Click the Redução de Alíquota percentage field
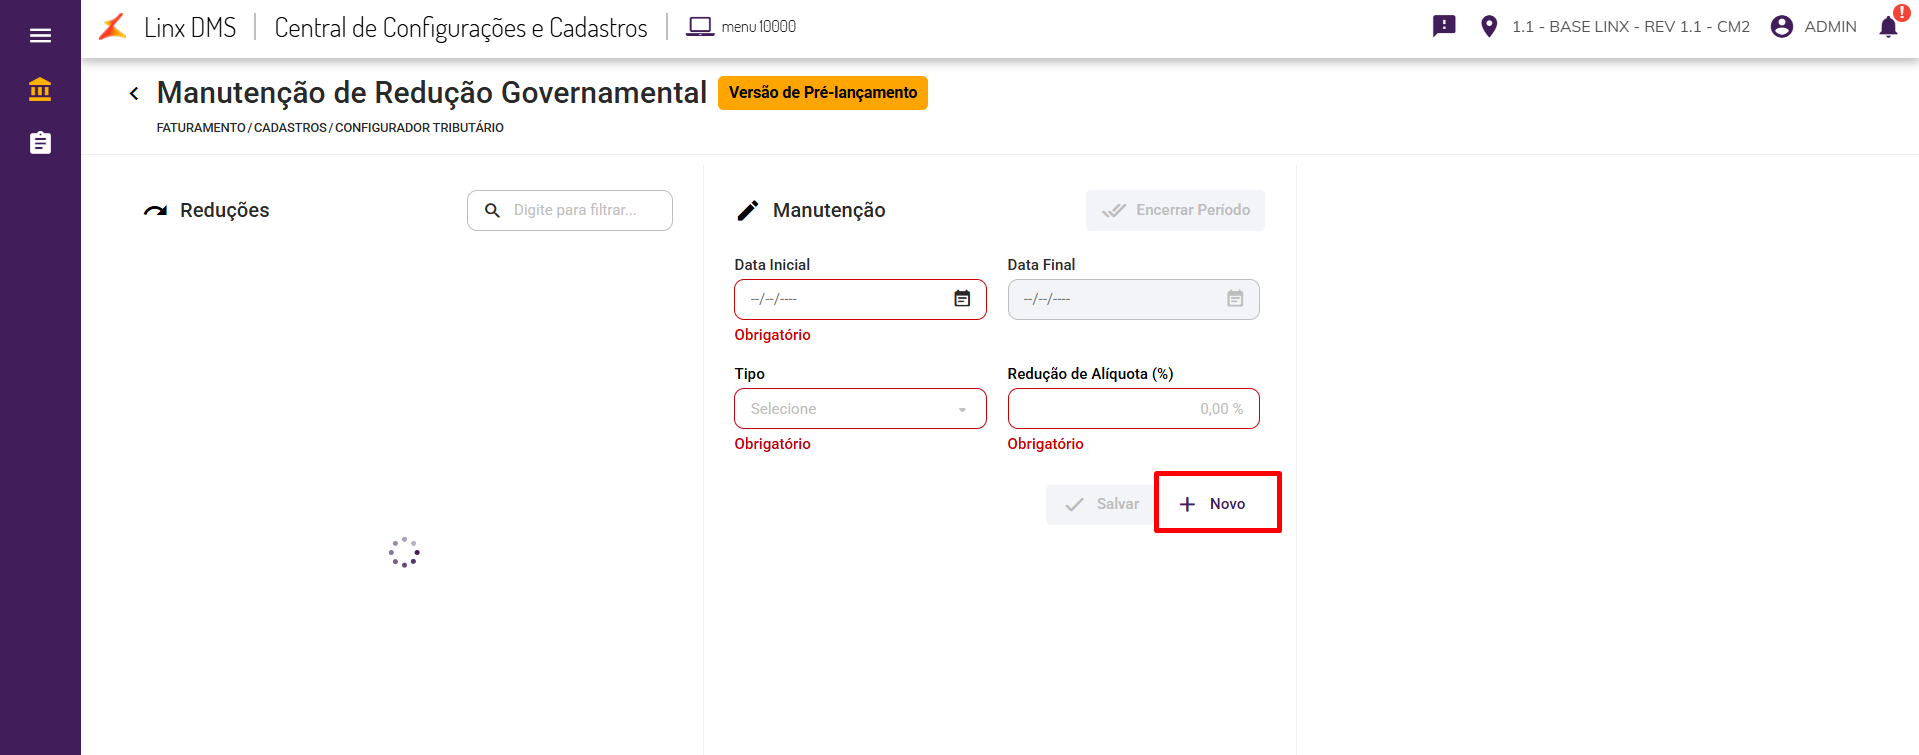 click(x=1133, y=409)
